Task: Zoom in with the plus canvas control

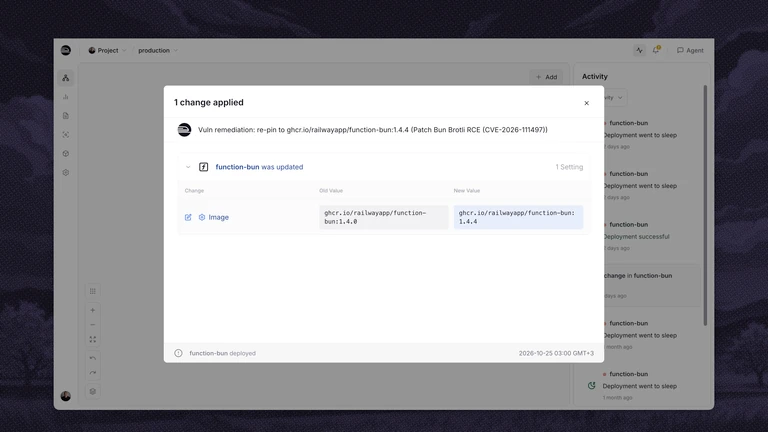Action: (93, 310)
